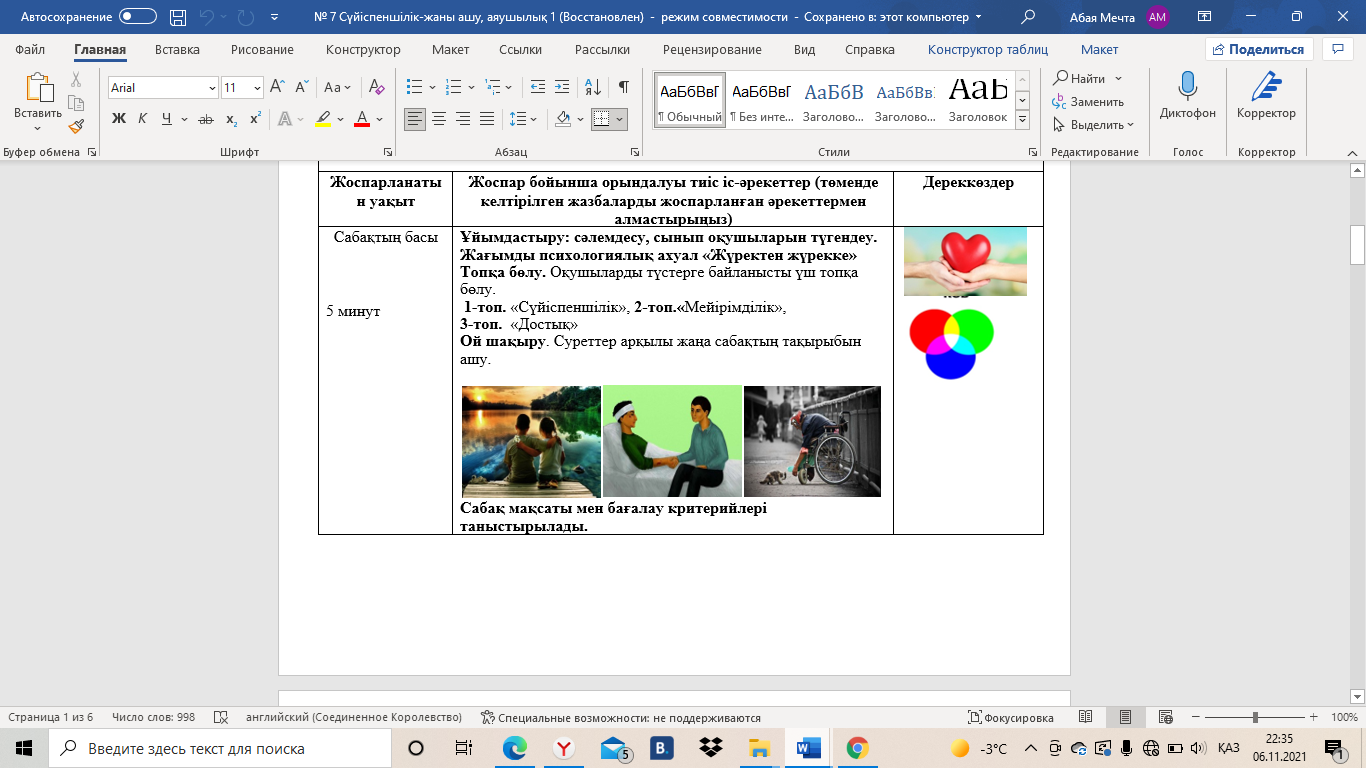Image resolution: width=1366 pixels, height=768 pixels.
Task: Toggle the Автосохранение switch
Action: click(137, 17)
